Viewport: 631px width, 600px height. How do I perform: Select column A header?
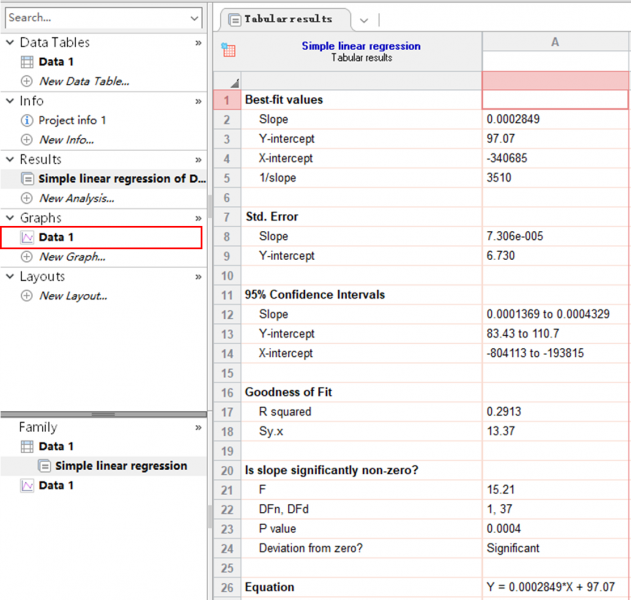(x=555, y=42)
